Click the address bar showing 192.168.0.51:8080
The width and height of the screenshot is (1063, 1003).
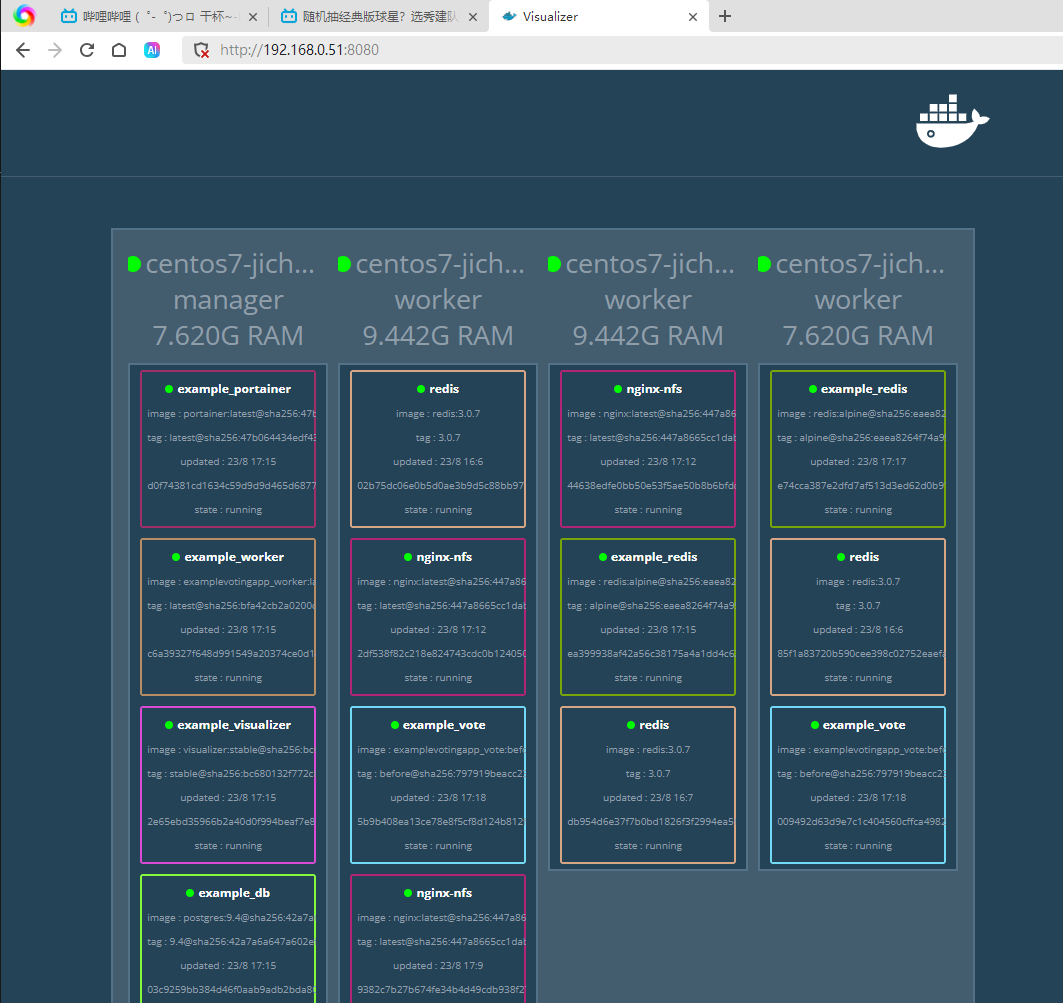point(622,50)
